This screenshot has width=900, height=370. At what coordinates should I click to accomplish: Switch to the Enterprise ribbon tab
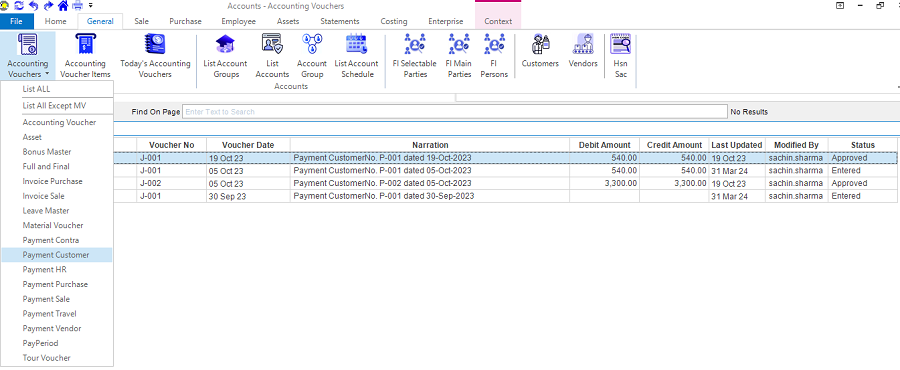click(x=445, y=21)
